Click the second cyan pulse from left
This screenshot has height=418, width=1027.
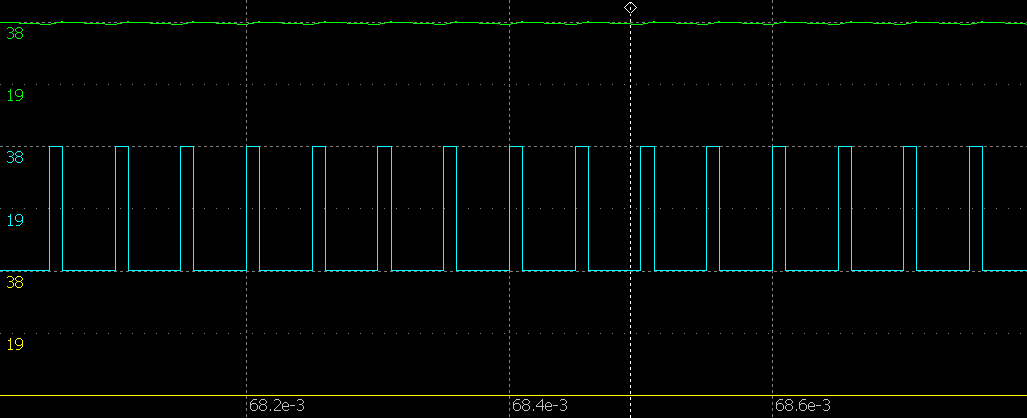[122, 147]
